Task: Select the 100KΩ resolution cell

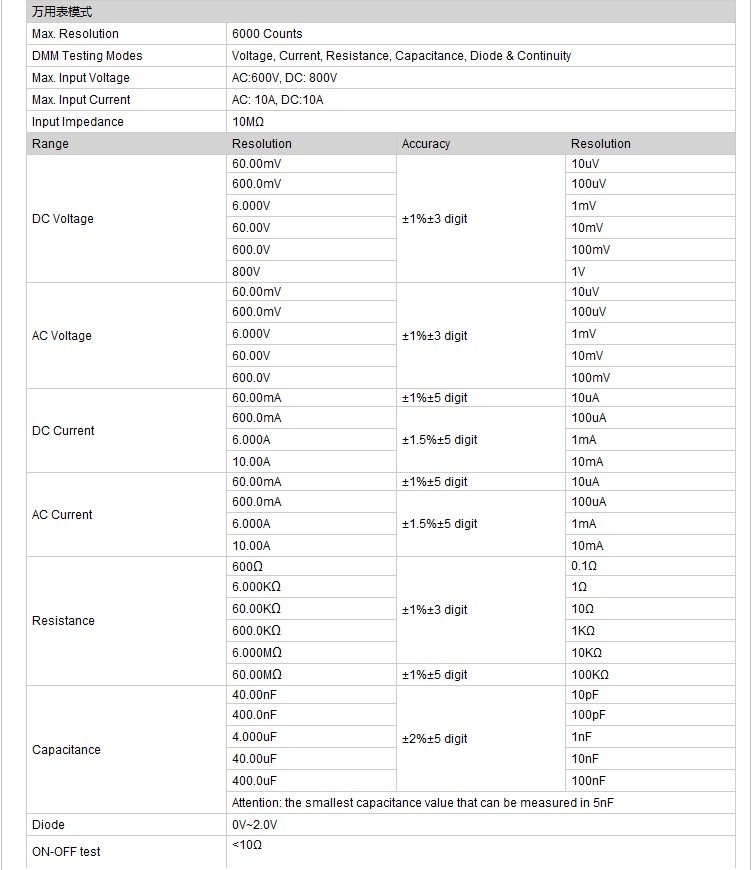Action: 590,675
